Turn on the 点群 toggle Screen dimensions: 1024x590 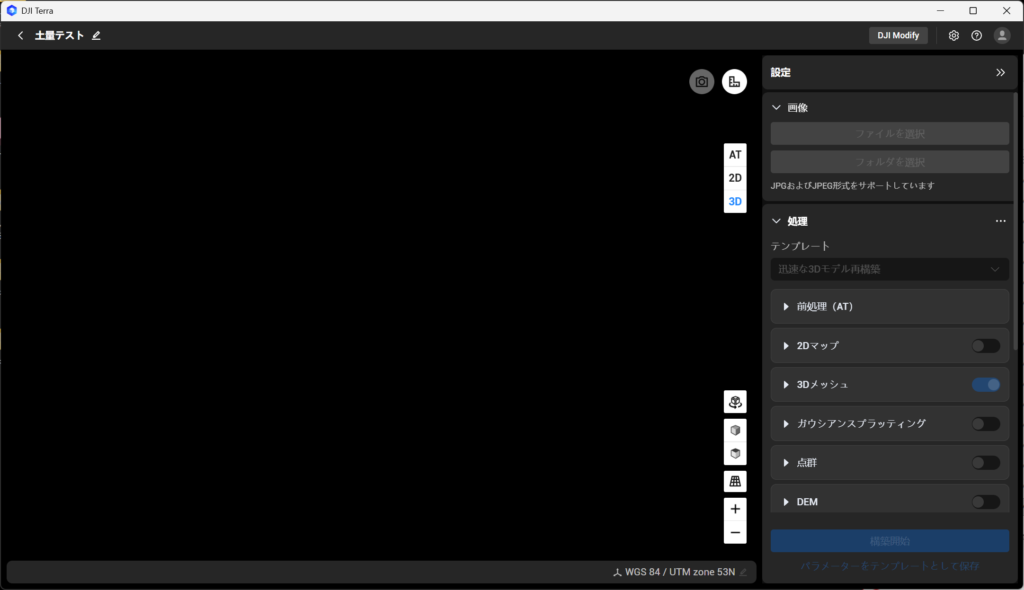[985, 463]
